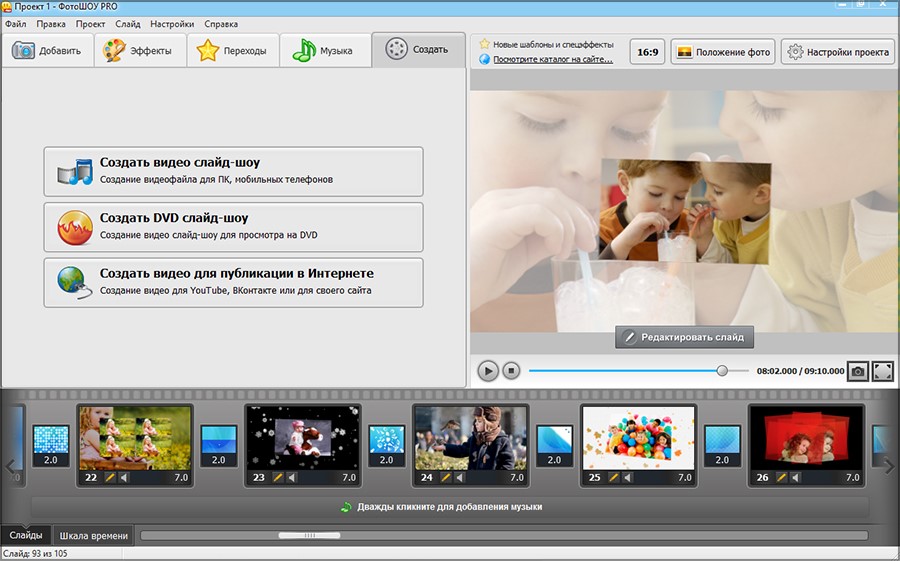Click slide 24 duration 7.0
The width and height of the screenshot is (900, 561).
[x=517, y=477]
